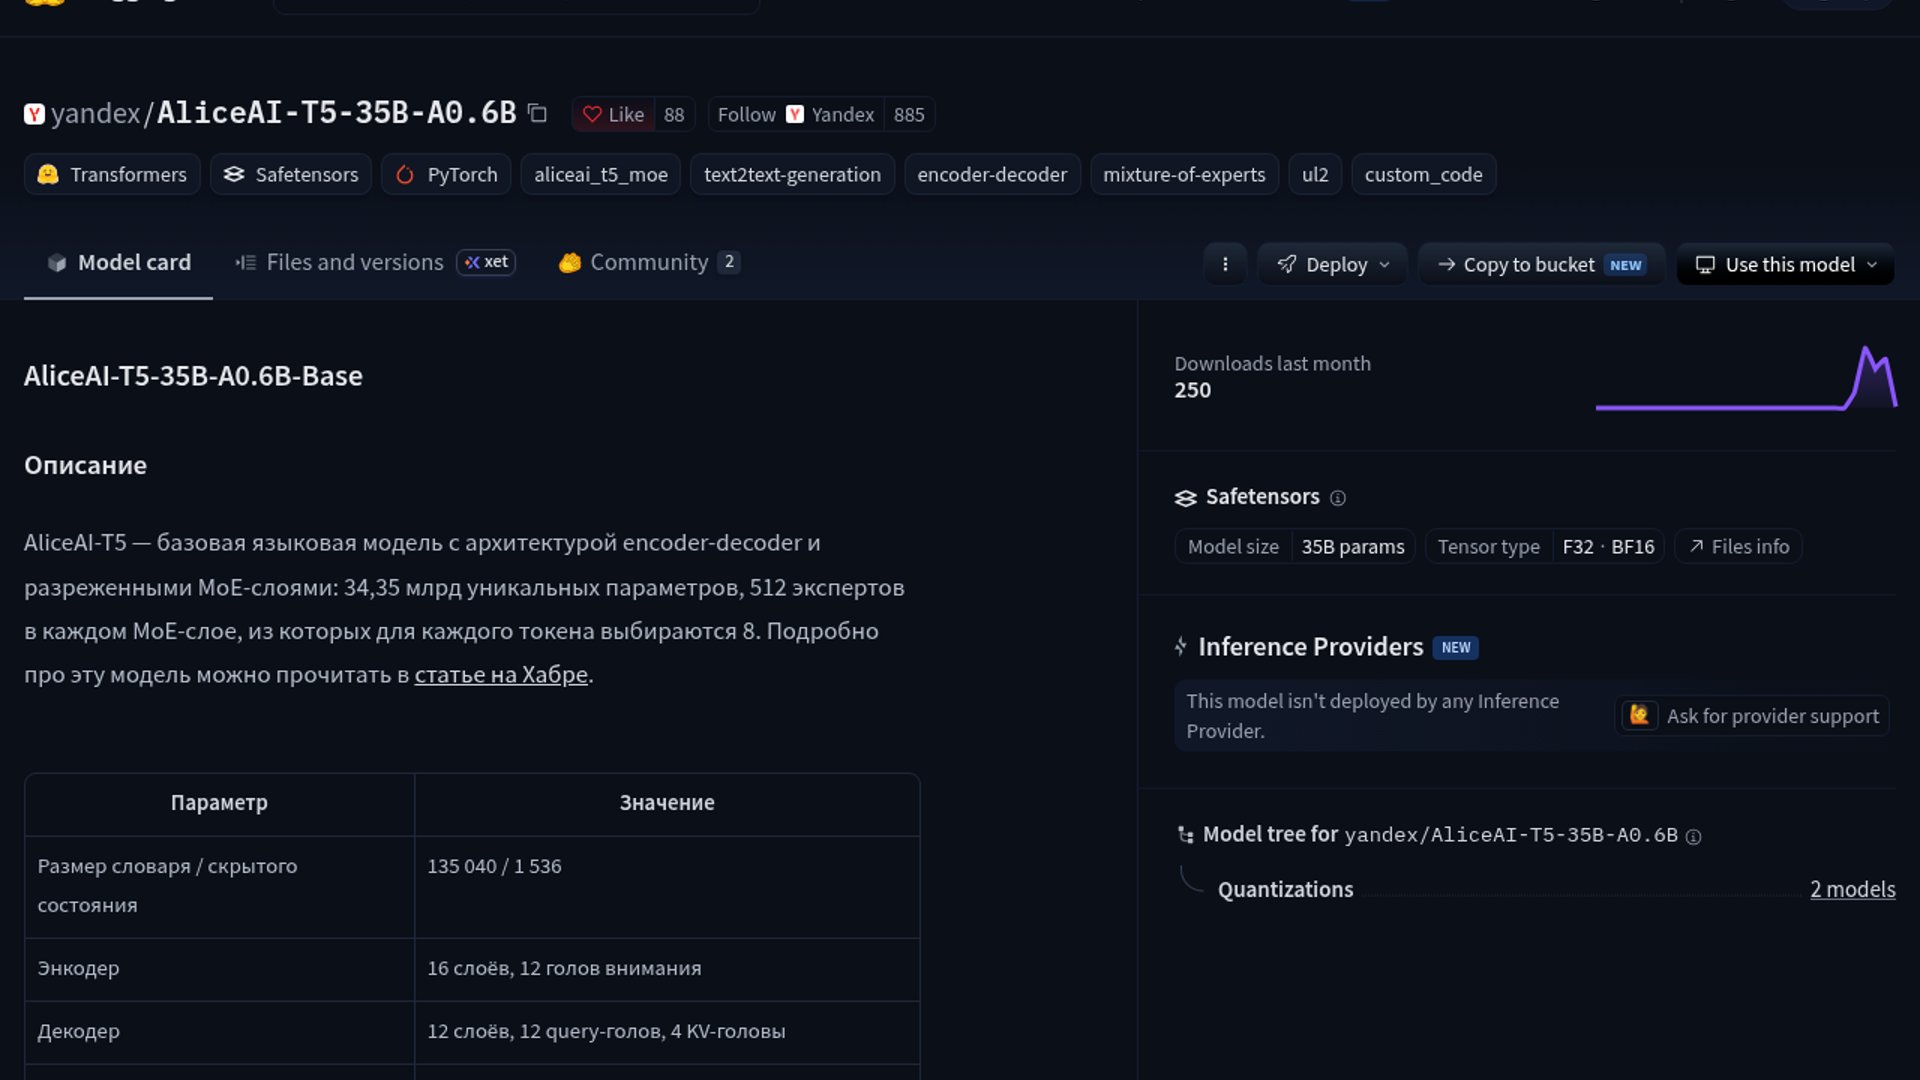Select the mixture-of-experts tag
Screen dimensions: 1920x1080
1184,174
